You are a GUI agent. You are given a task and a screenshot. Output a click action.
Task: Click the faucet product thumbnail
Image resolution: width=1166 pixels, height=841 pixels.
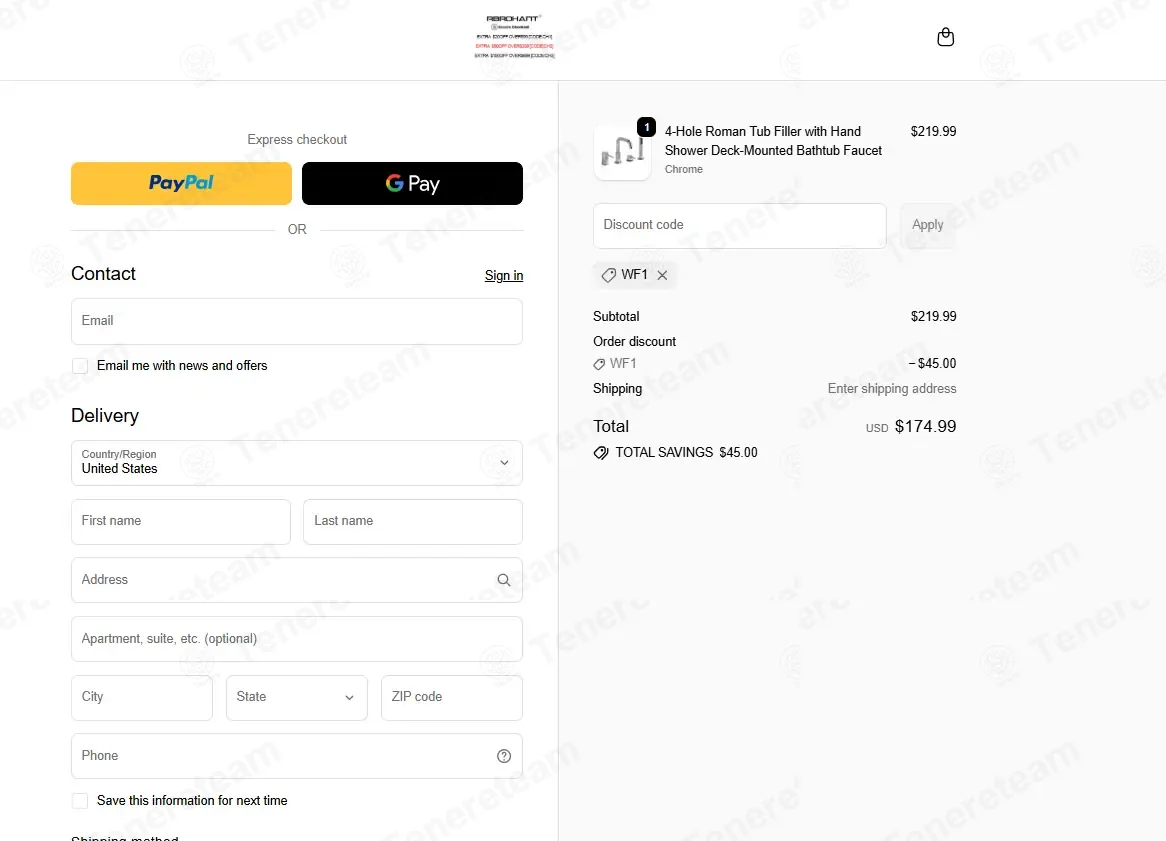click(x=622, y=152)
